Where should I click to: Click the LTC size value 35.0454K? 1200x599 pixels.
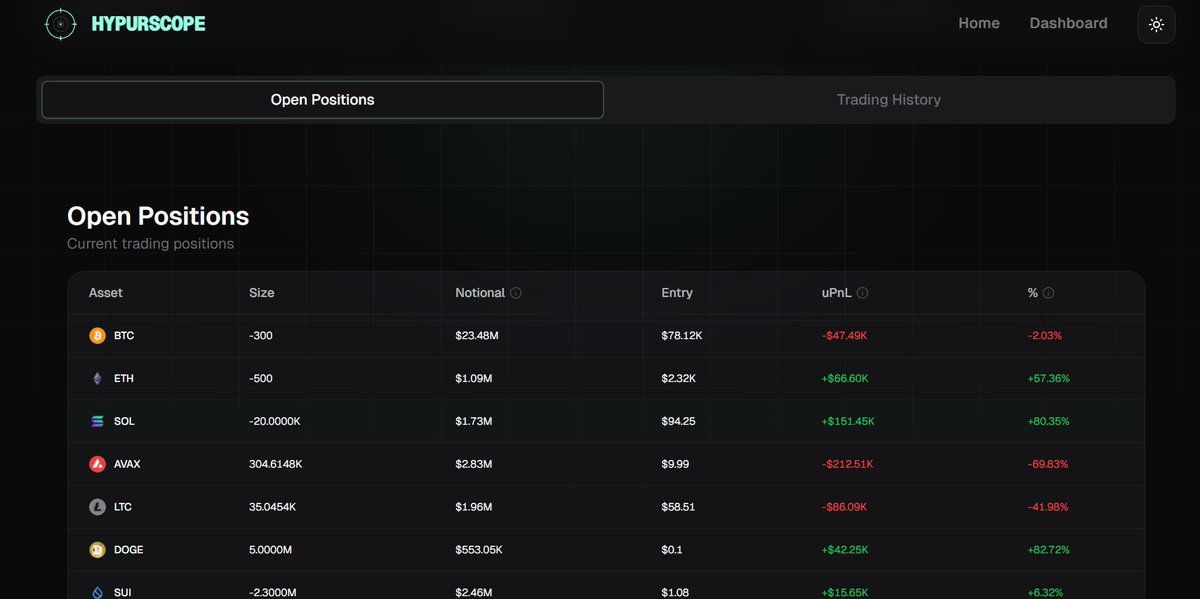click(x=273, y=507)
